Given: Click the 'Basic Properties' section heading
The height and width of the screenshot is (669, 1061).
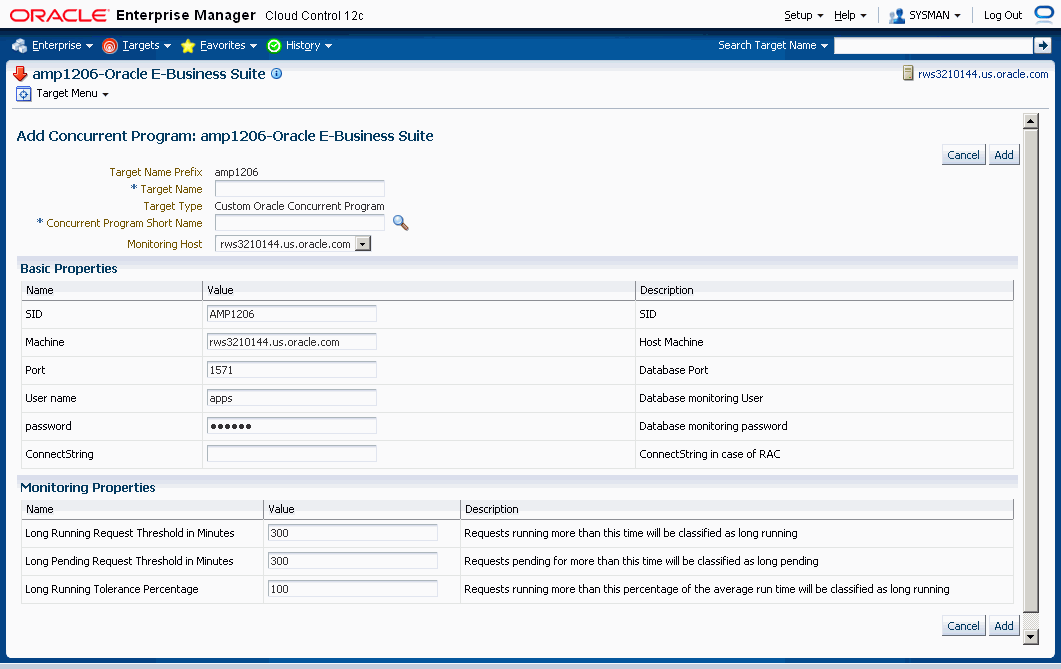Looking at the screenshot, I should [x=69, y=269].
